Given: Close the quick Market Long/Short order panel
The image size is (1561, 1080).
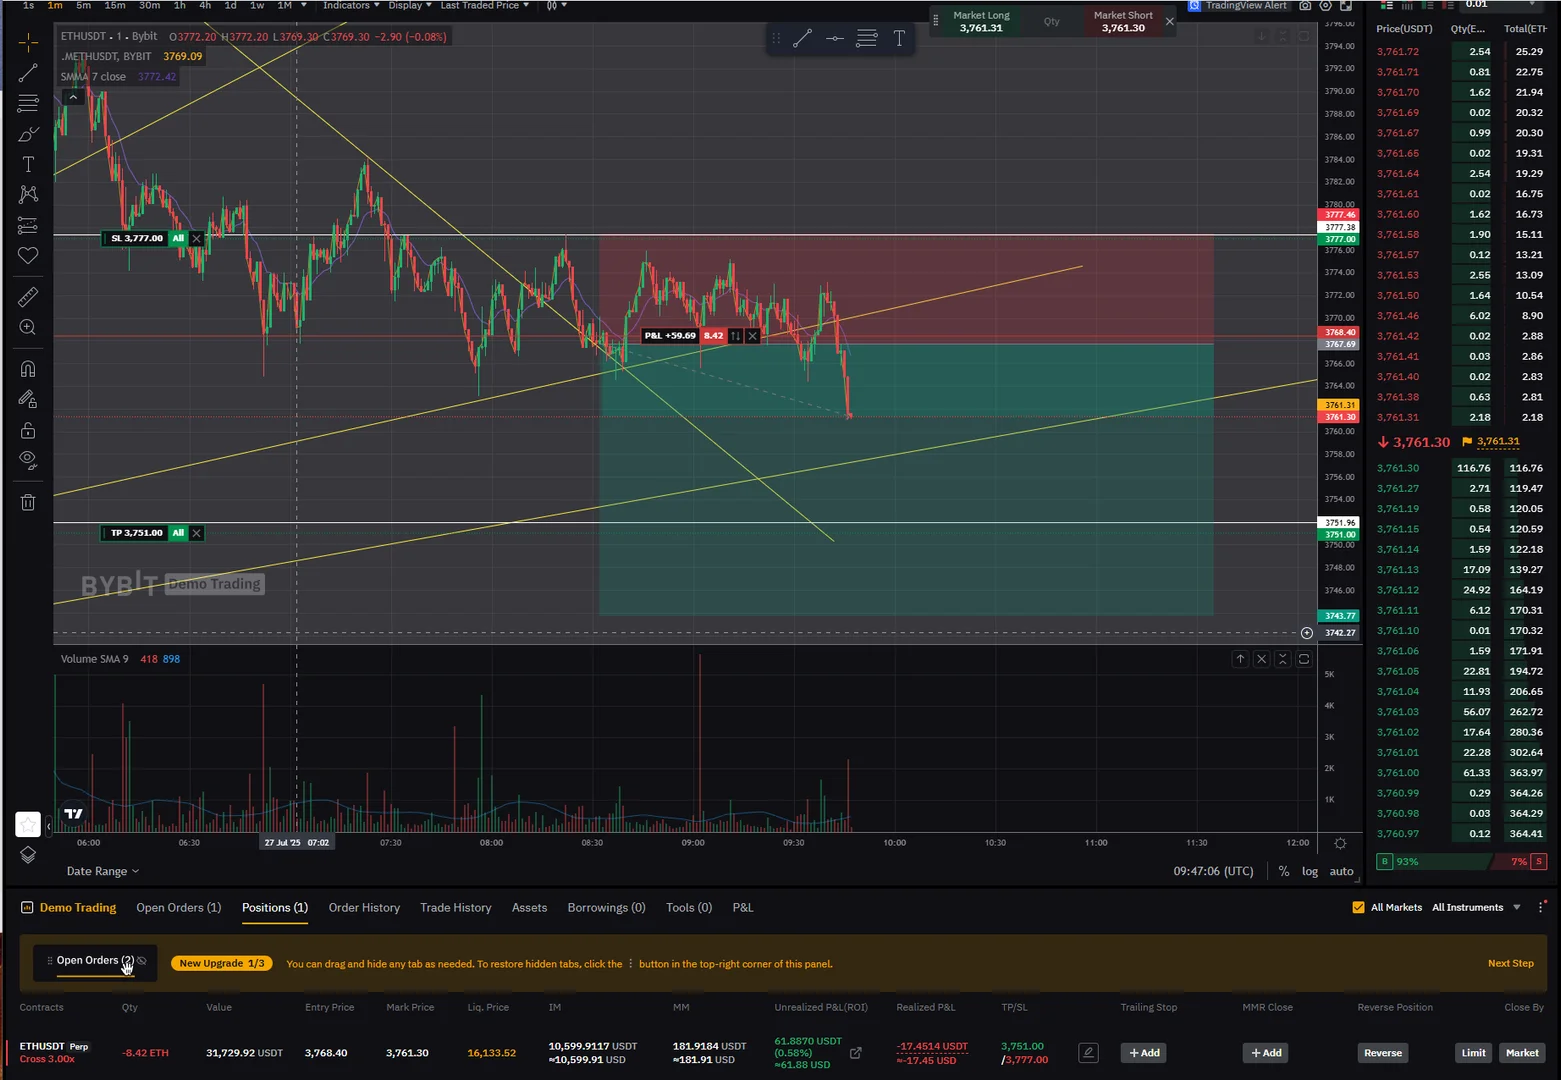Looking at the screenshot, I should 1170,21.
